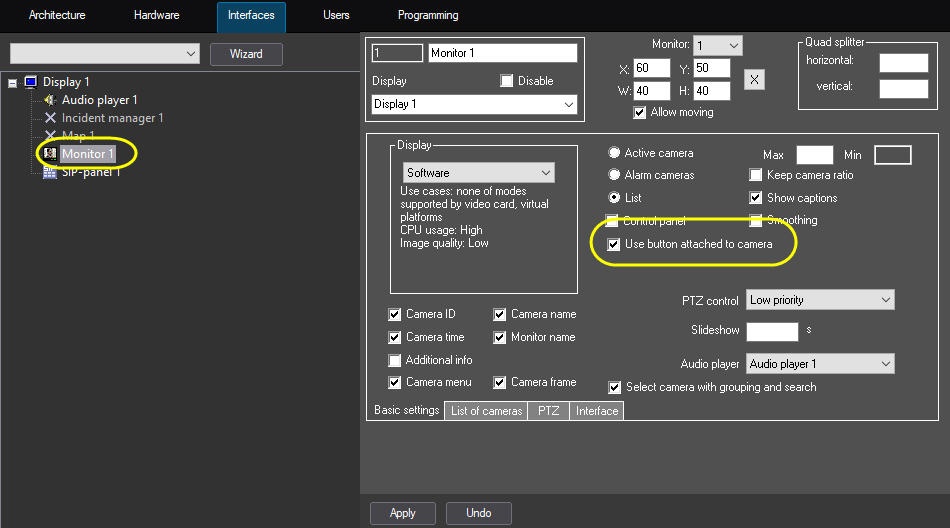
Task: Click the Slideshow seconds input field
Action: (x=772, y=331)
